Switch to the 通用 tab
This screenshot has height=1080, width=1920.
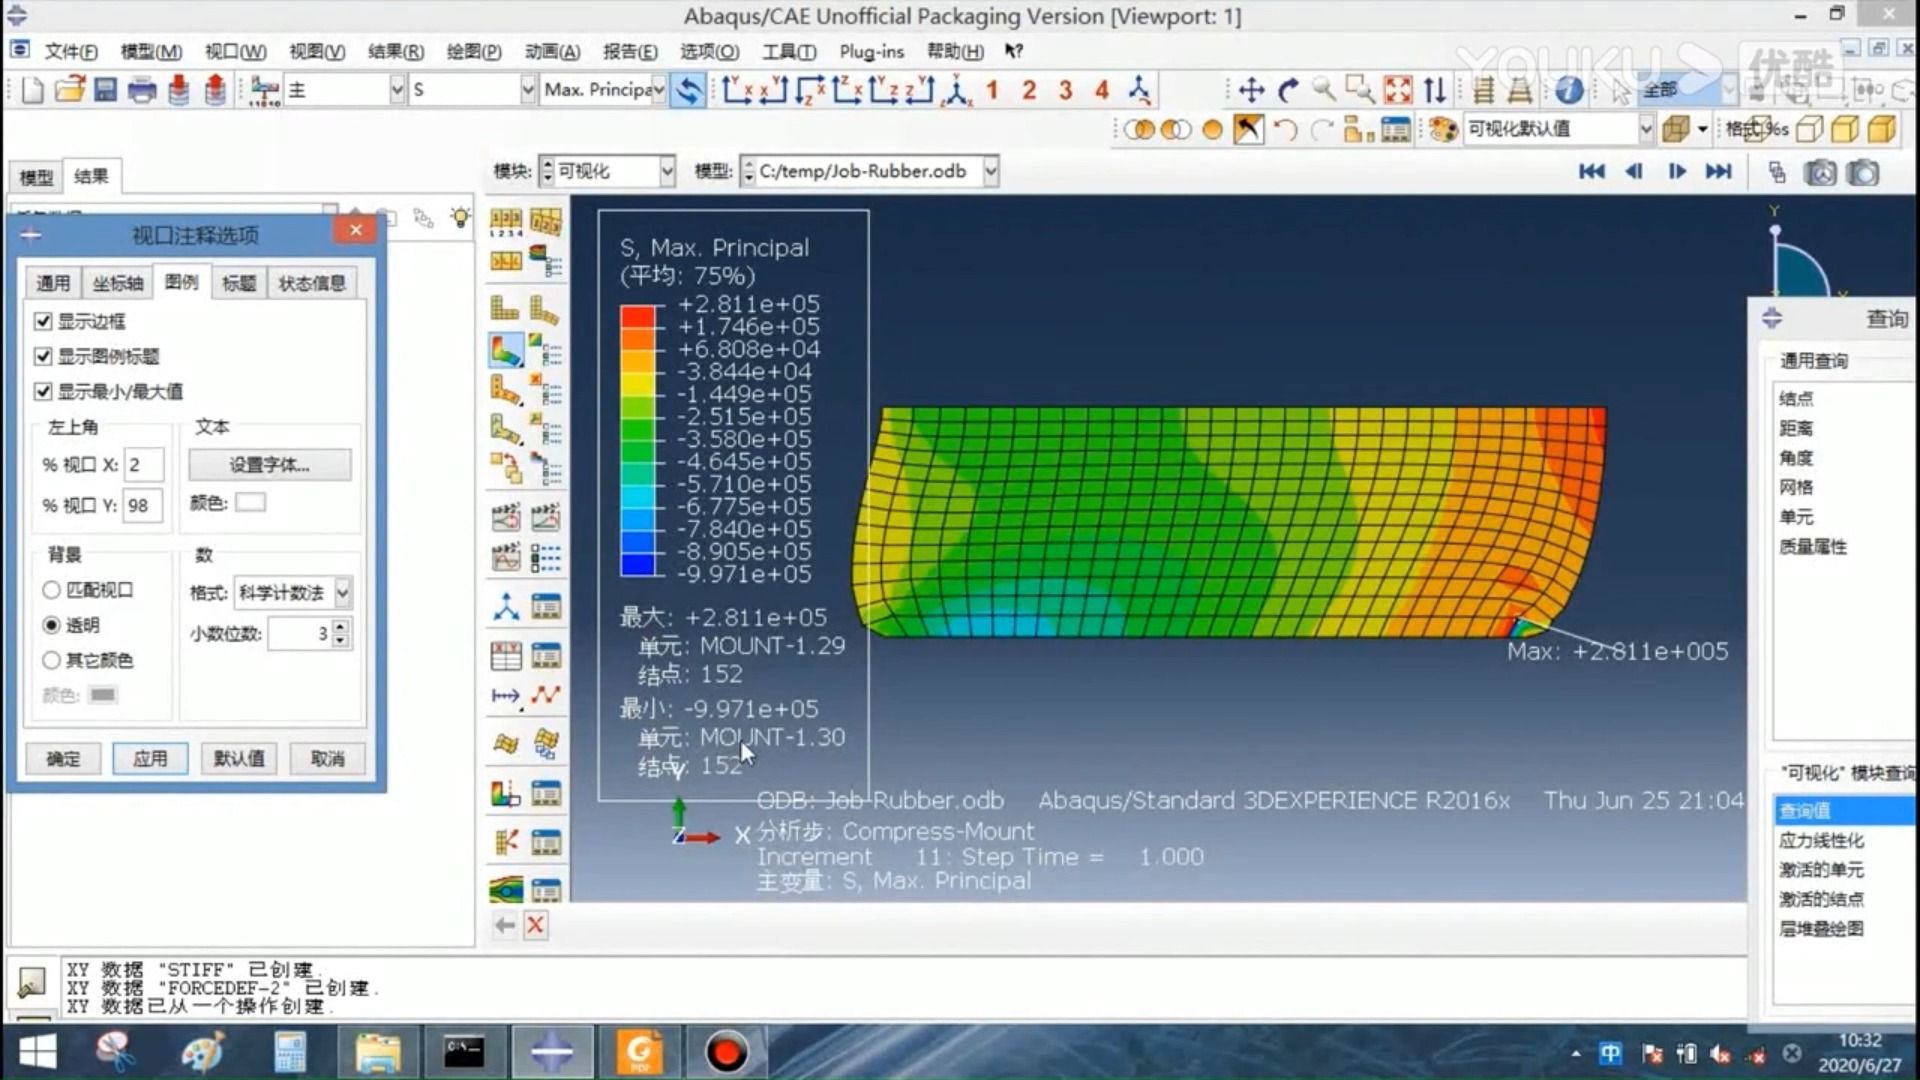(x=53, y=283)
